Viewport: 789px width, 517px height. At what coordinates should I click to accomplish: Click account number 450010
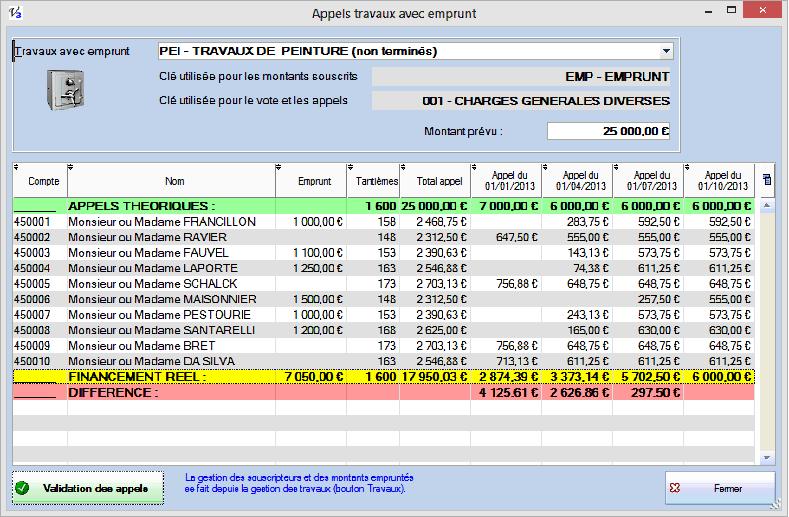click(x=32, y=361)
